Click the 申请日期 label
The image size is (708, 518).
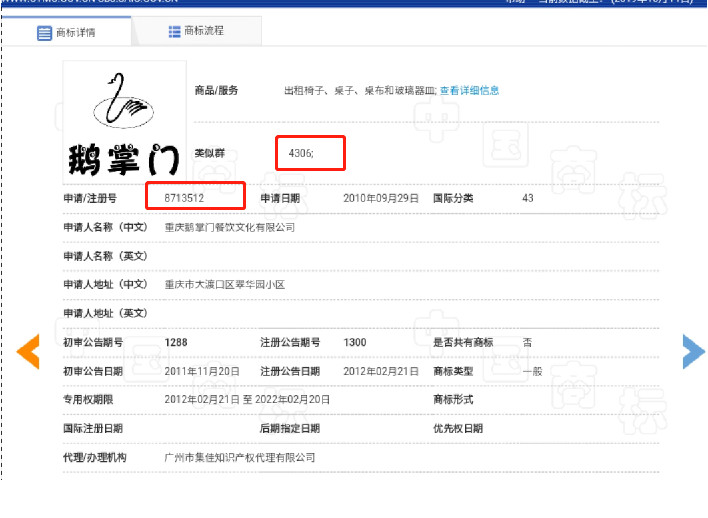(280, 198)
